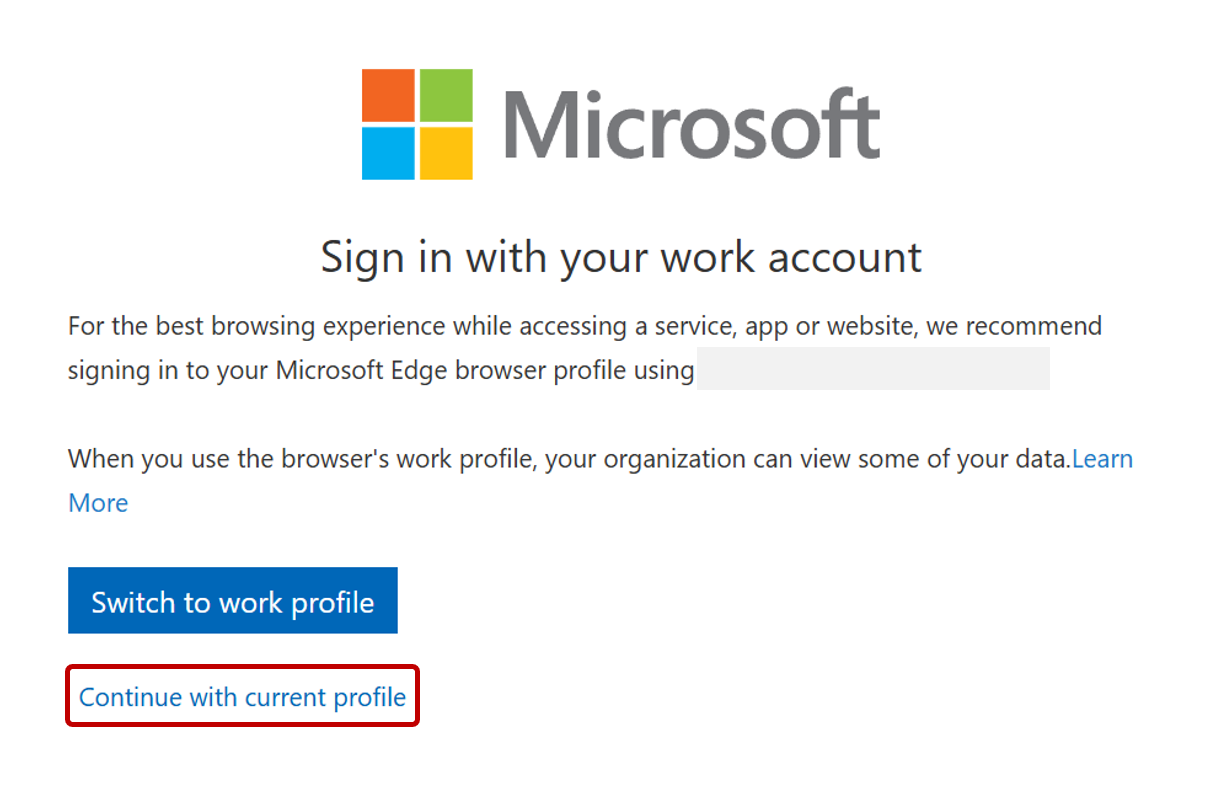Click the yellow square of Microsoft logo
The height and width of the screenshot is (793, 1221).
pos(446,153)
